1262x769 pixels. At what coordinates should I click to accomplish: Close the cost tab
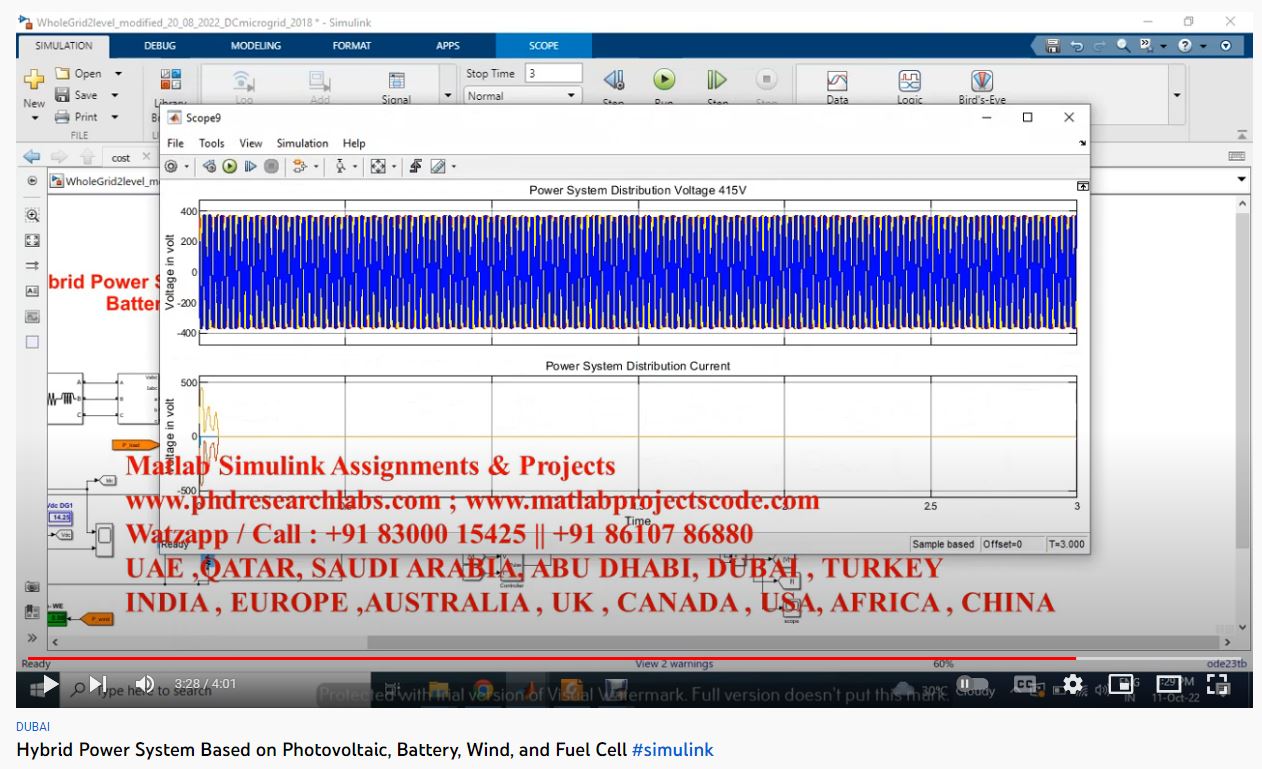145,157
